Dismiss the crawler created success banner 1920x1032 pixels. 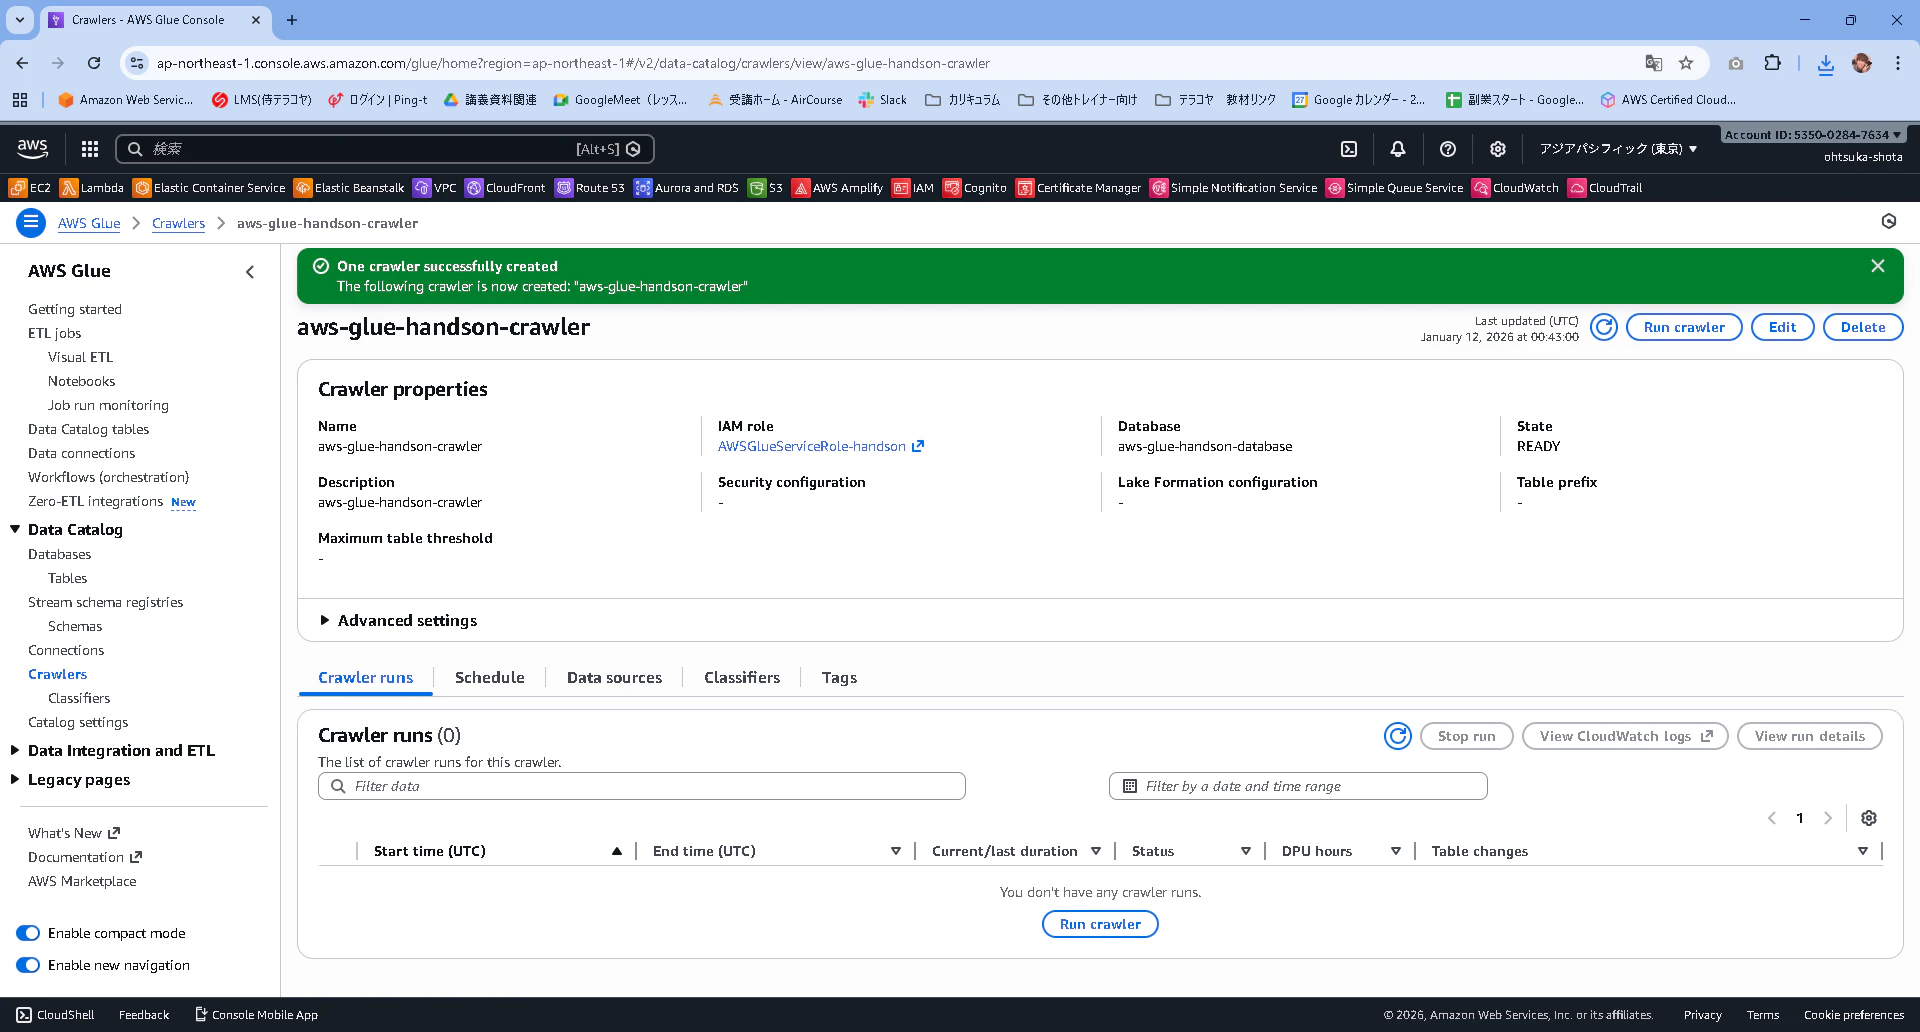tap(1878, 266)
